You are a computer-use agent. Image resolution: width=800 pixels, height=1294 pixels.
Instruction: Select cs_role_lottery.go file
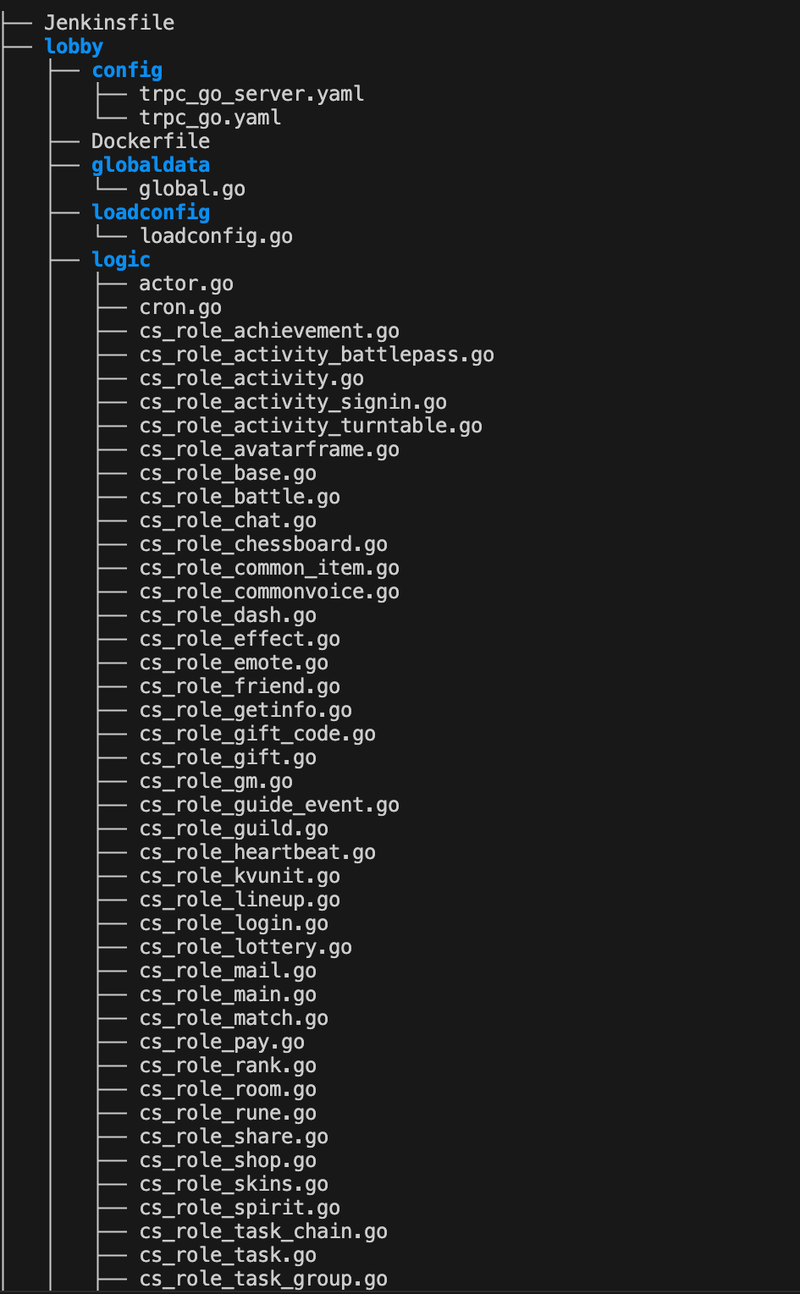(245, 947)
